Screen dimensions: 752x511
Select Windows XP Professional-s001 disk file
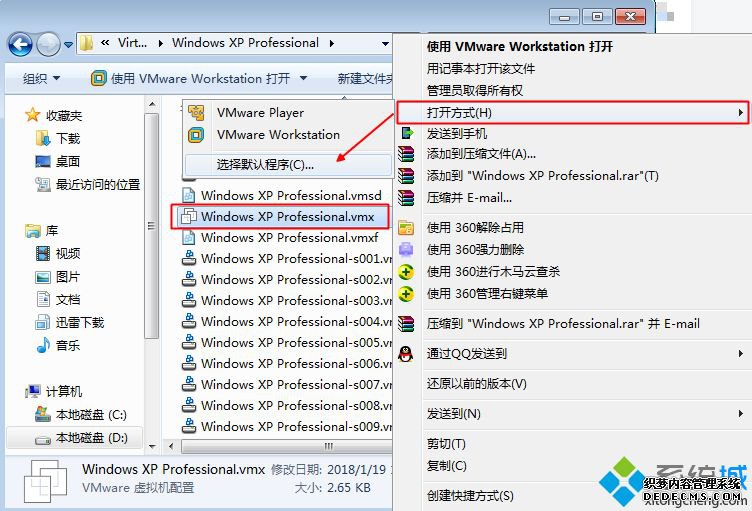287,259
